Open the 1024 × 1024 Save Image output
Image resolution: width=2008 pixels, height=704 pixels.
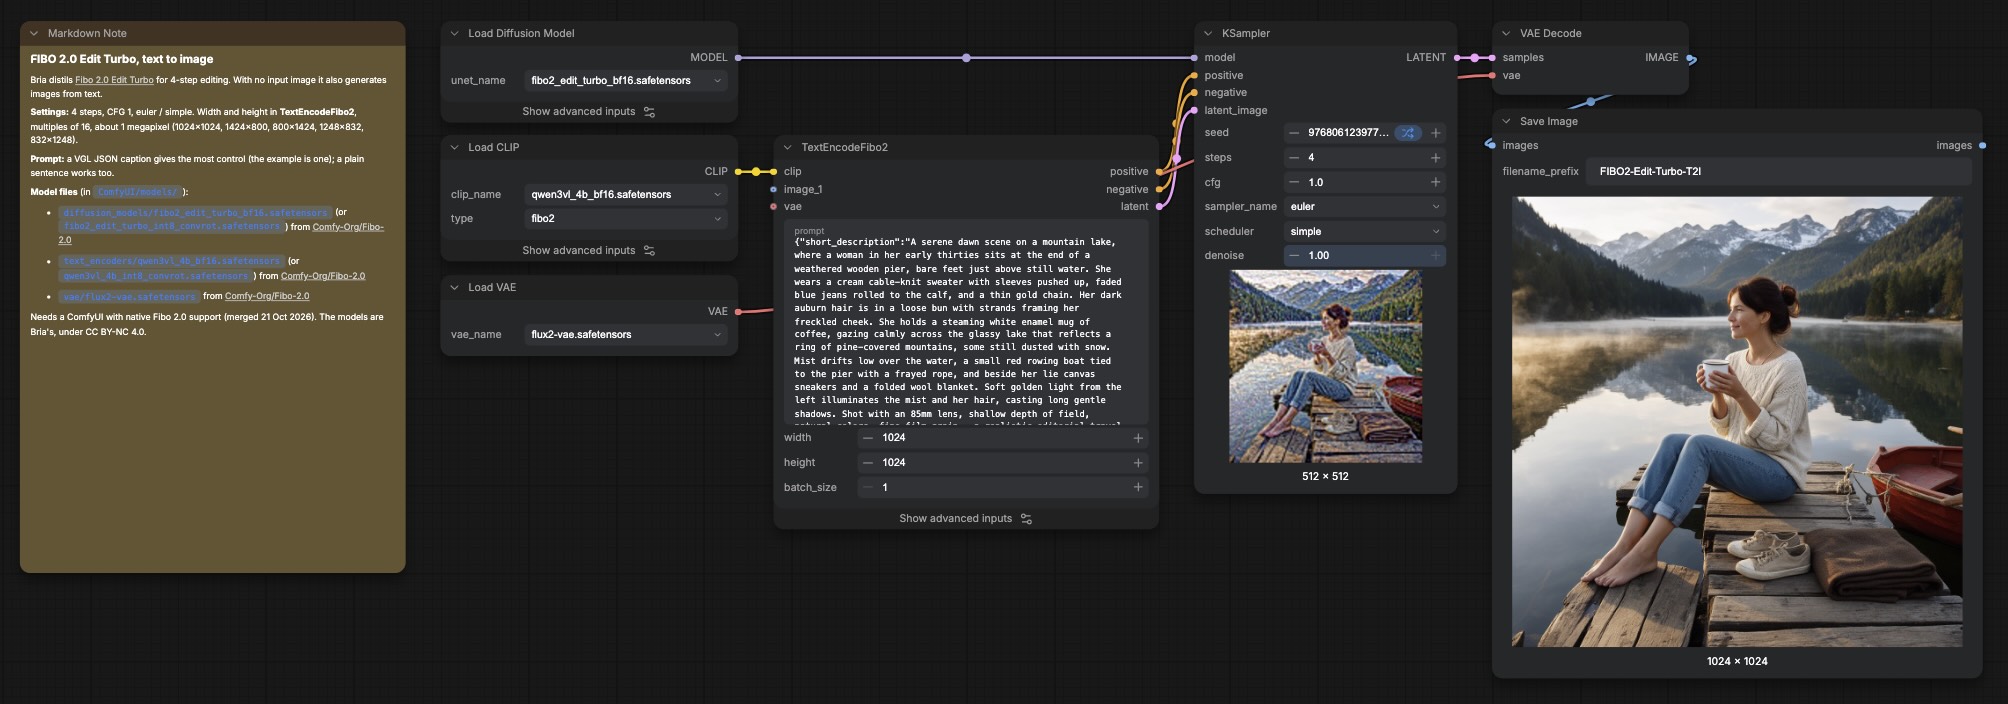pos(1737,422)
